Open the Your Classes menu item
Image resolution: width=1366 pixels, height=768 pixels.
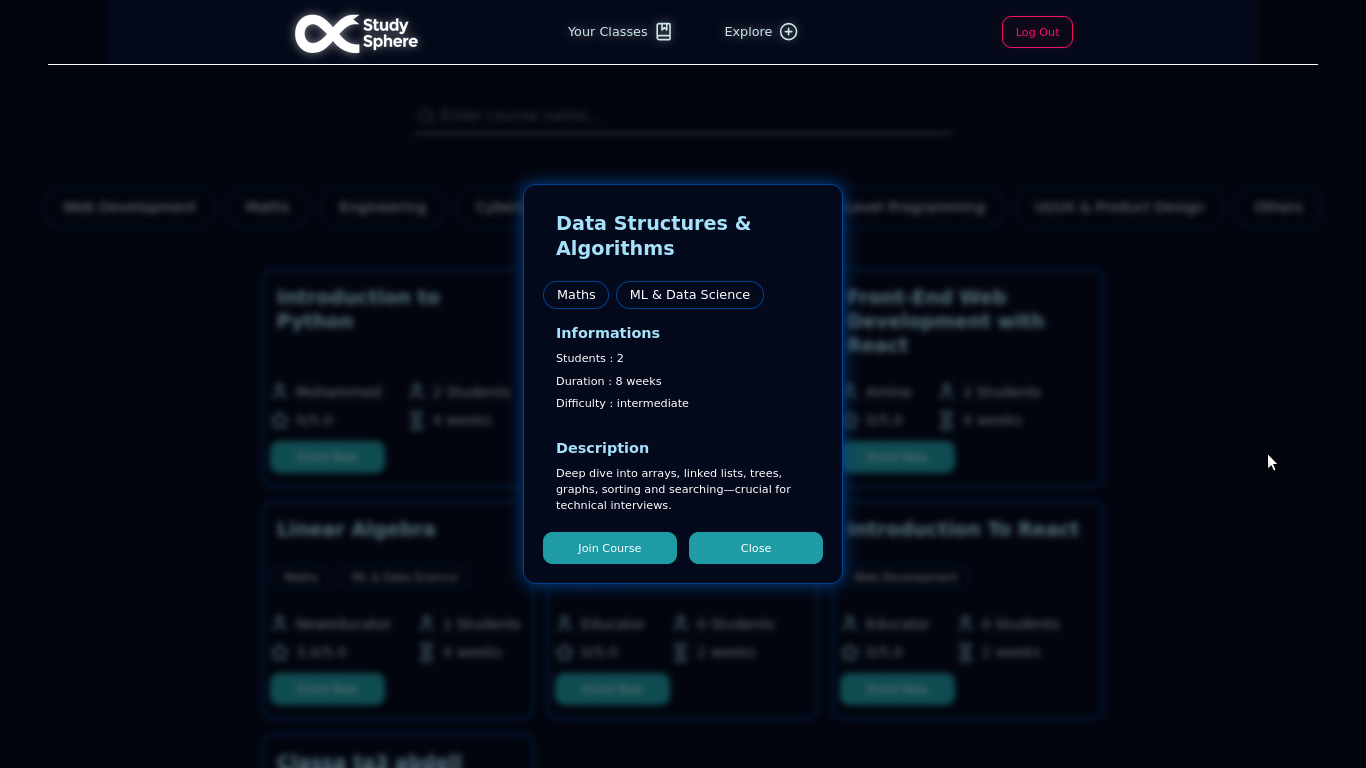607,32
